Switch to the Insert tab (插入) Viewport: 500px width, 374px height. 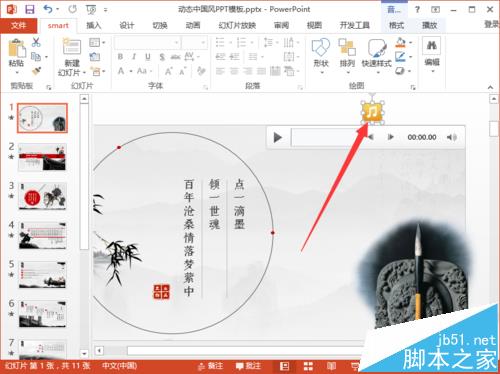point(93,26)
